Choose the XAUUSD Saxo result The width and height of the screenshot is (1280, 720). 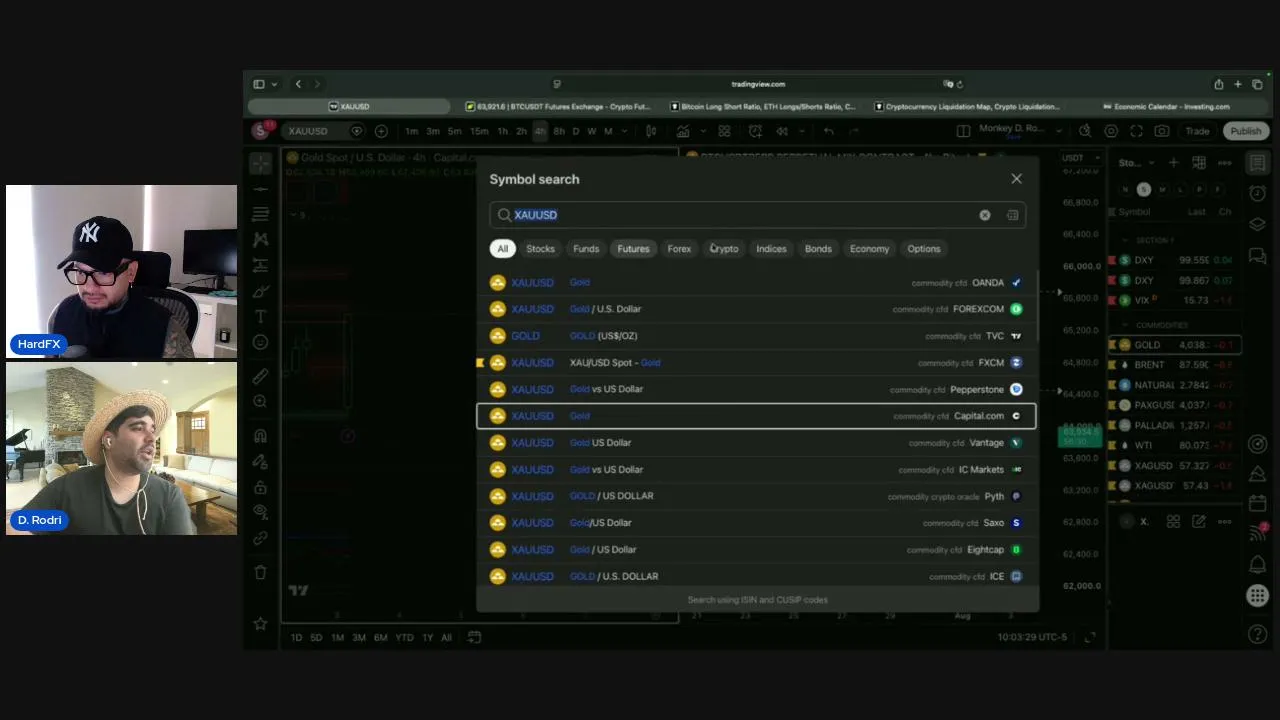(757, 523)
